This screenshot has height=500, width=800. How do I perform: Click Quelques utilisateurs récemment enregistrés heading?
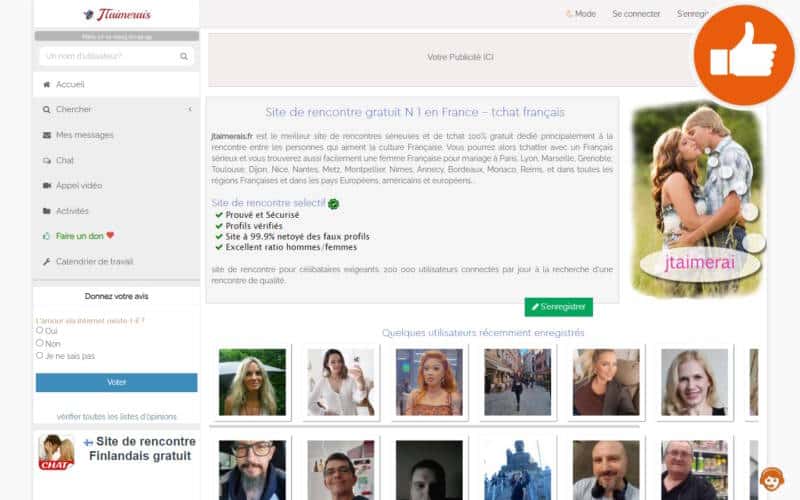[x=483, y=333]
